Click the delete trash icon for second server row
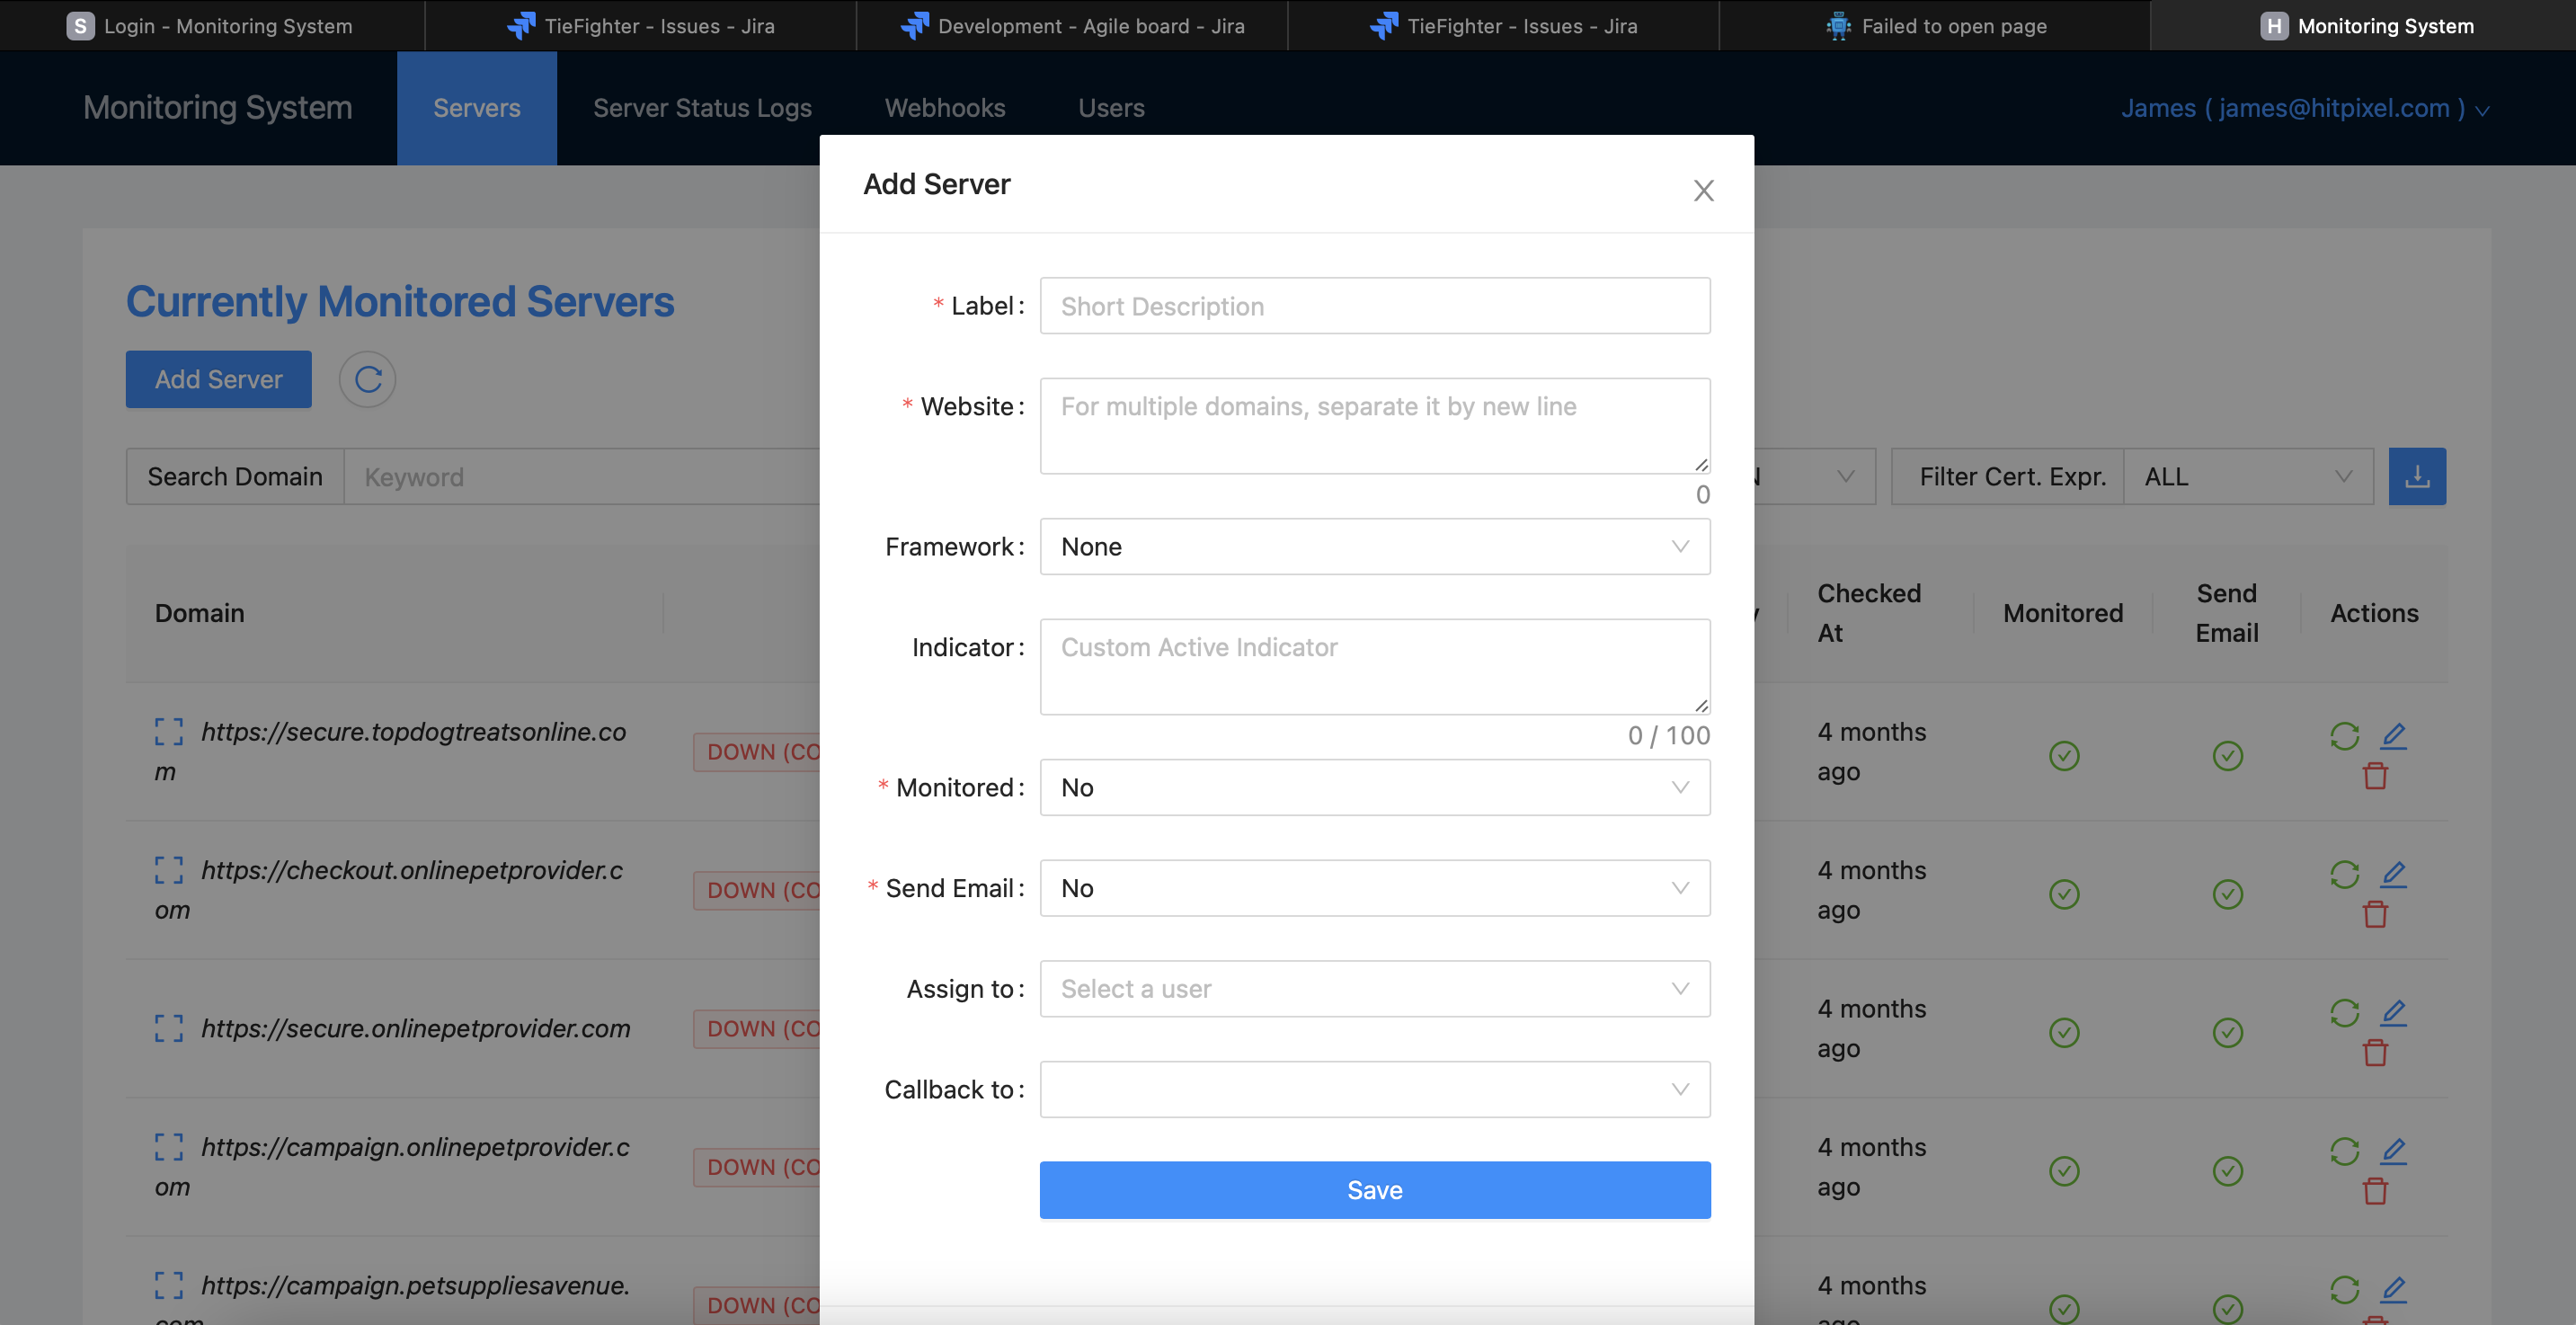Image resolution: width=2576 pixels, height=1325 pixels. point(2375,914)
